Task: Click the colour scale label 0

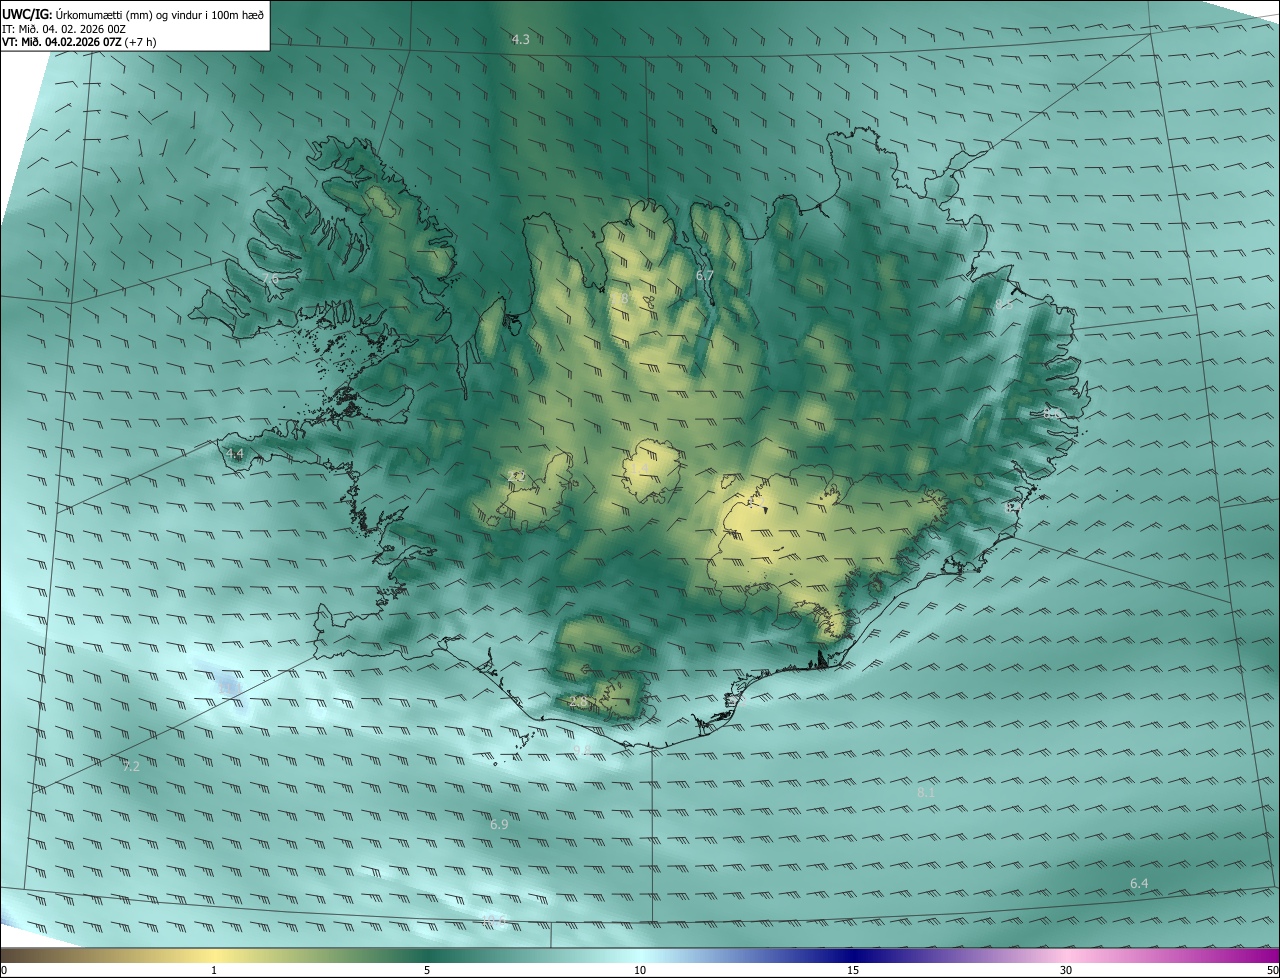Action: pyautogui.click(x=4, y=970)
